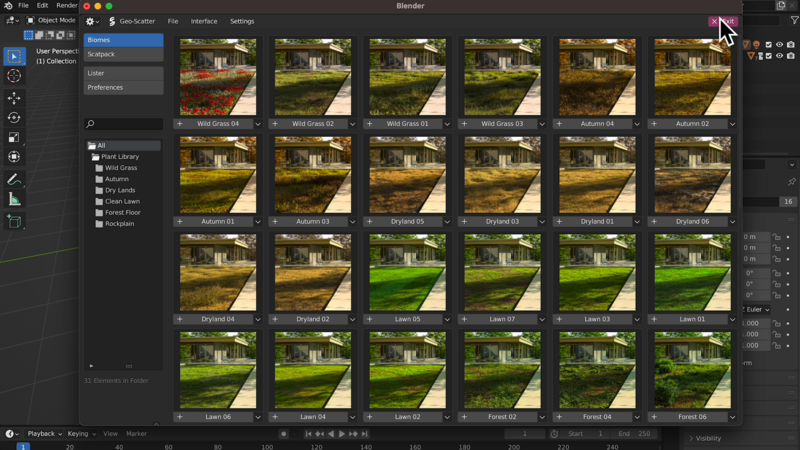
Task: Open the Autumn 04 dropdown arrow
Action: pyautogui.click(x=637, y=123)
